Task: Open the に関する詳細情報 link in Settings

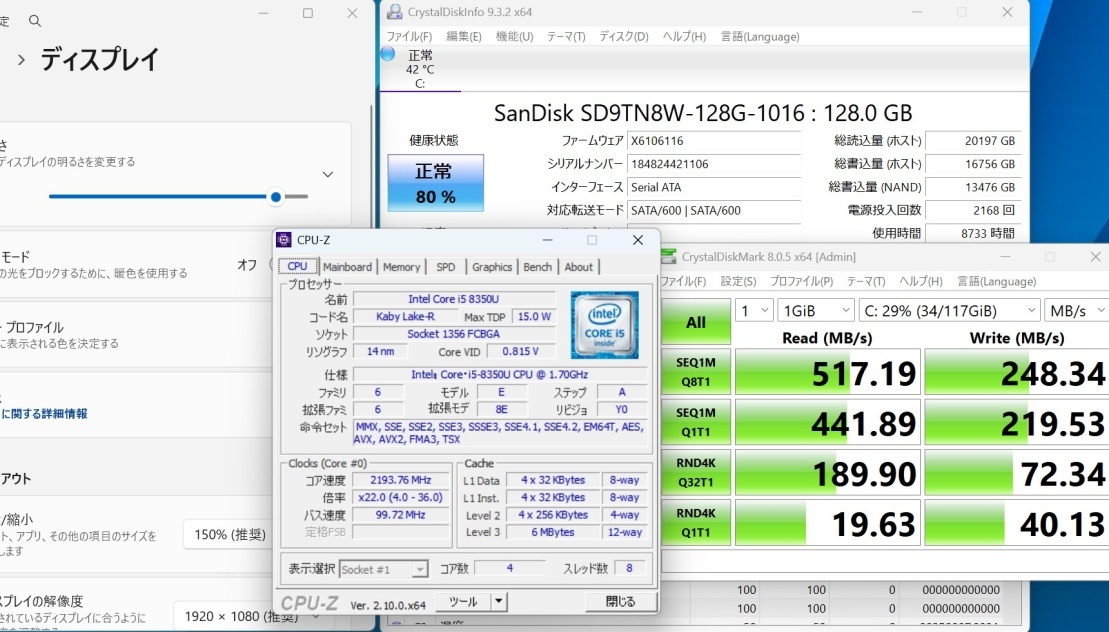Action: click(x=44, y=413)
